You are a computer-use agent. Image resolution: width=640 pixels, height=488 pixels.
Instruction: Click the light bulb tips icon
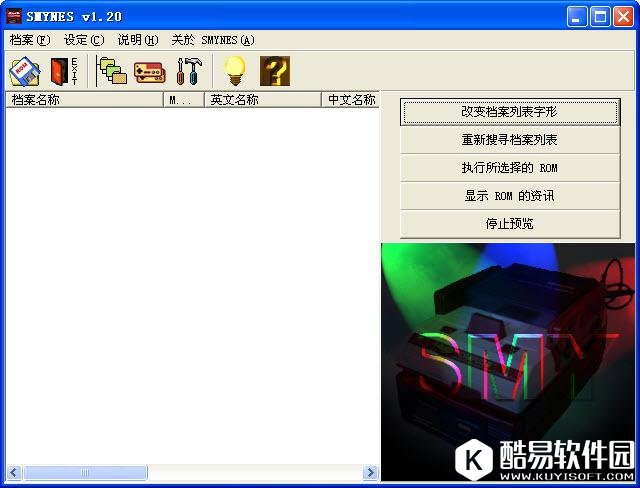(234, 71)
